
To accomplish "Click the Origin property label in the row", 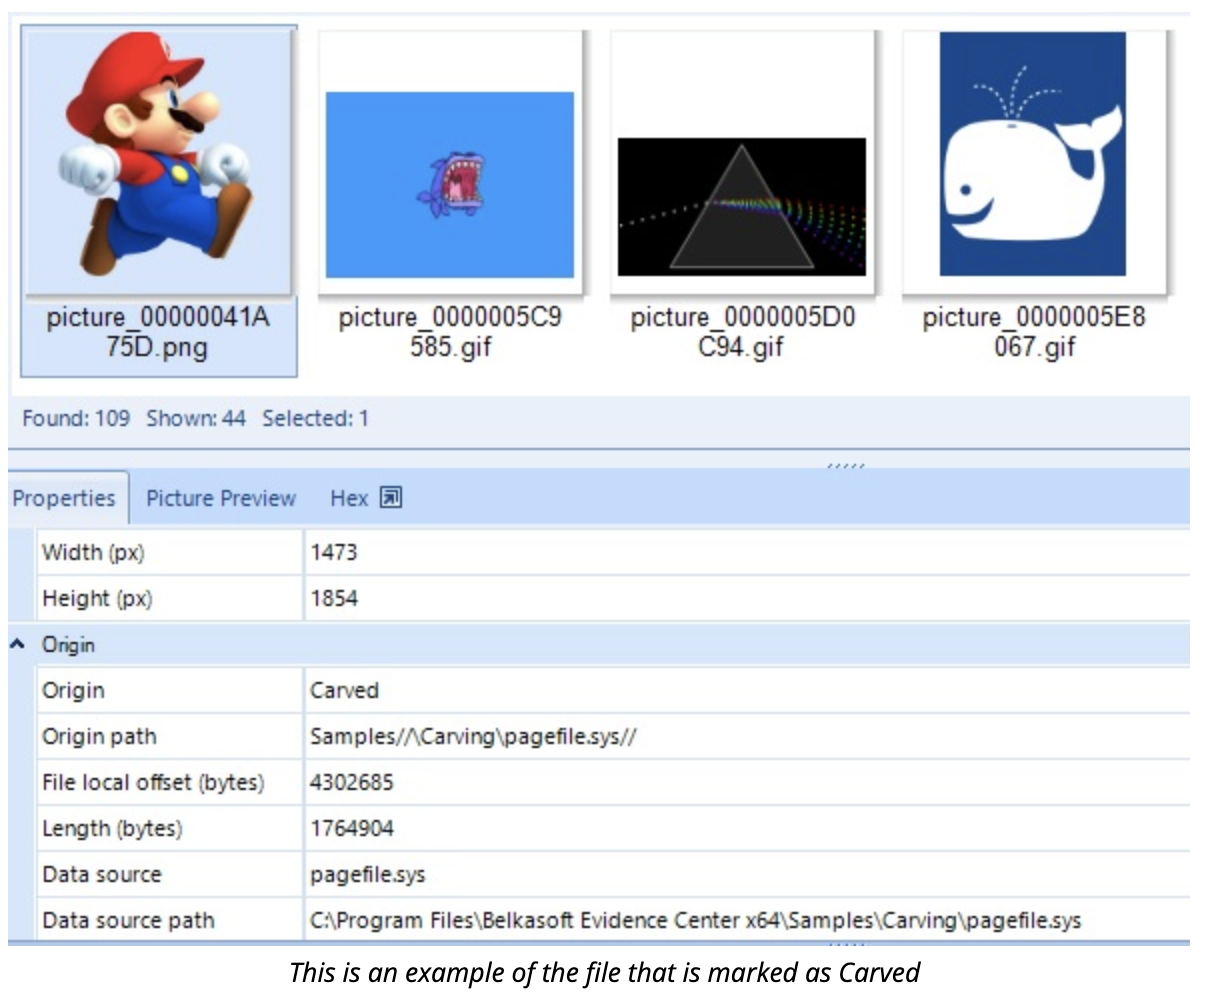I will 73,690.
